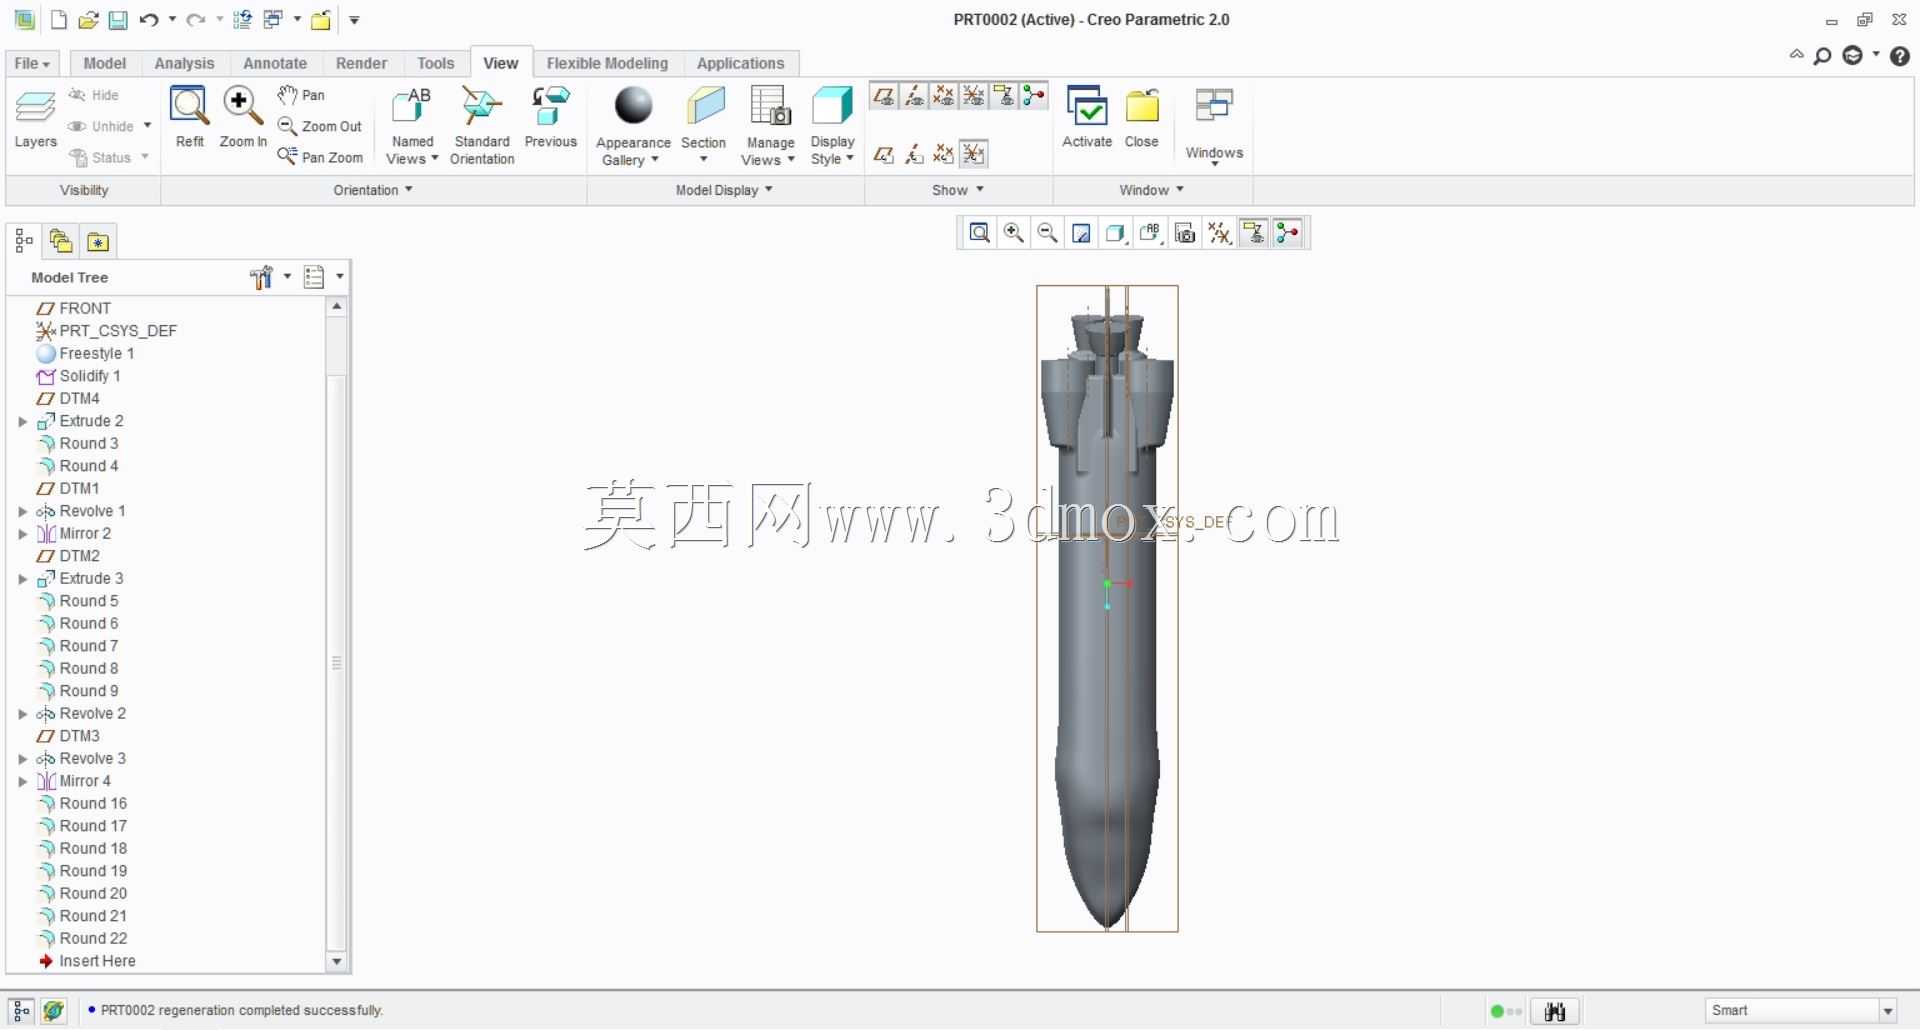1920x1030 pixels.
Task: Click the graphics toolbar Zoom In icon
Action: tap(1014, 233)
